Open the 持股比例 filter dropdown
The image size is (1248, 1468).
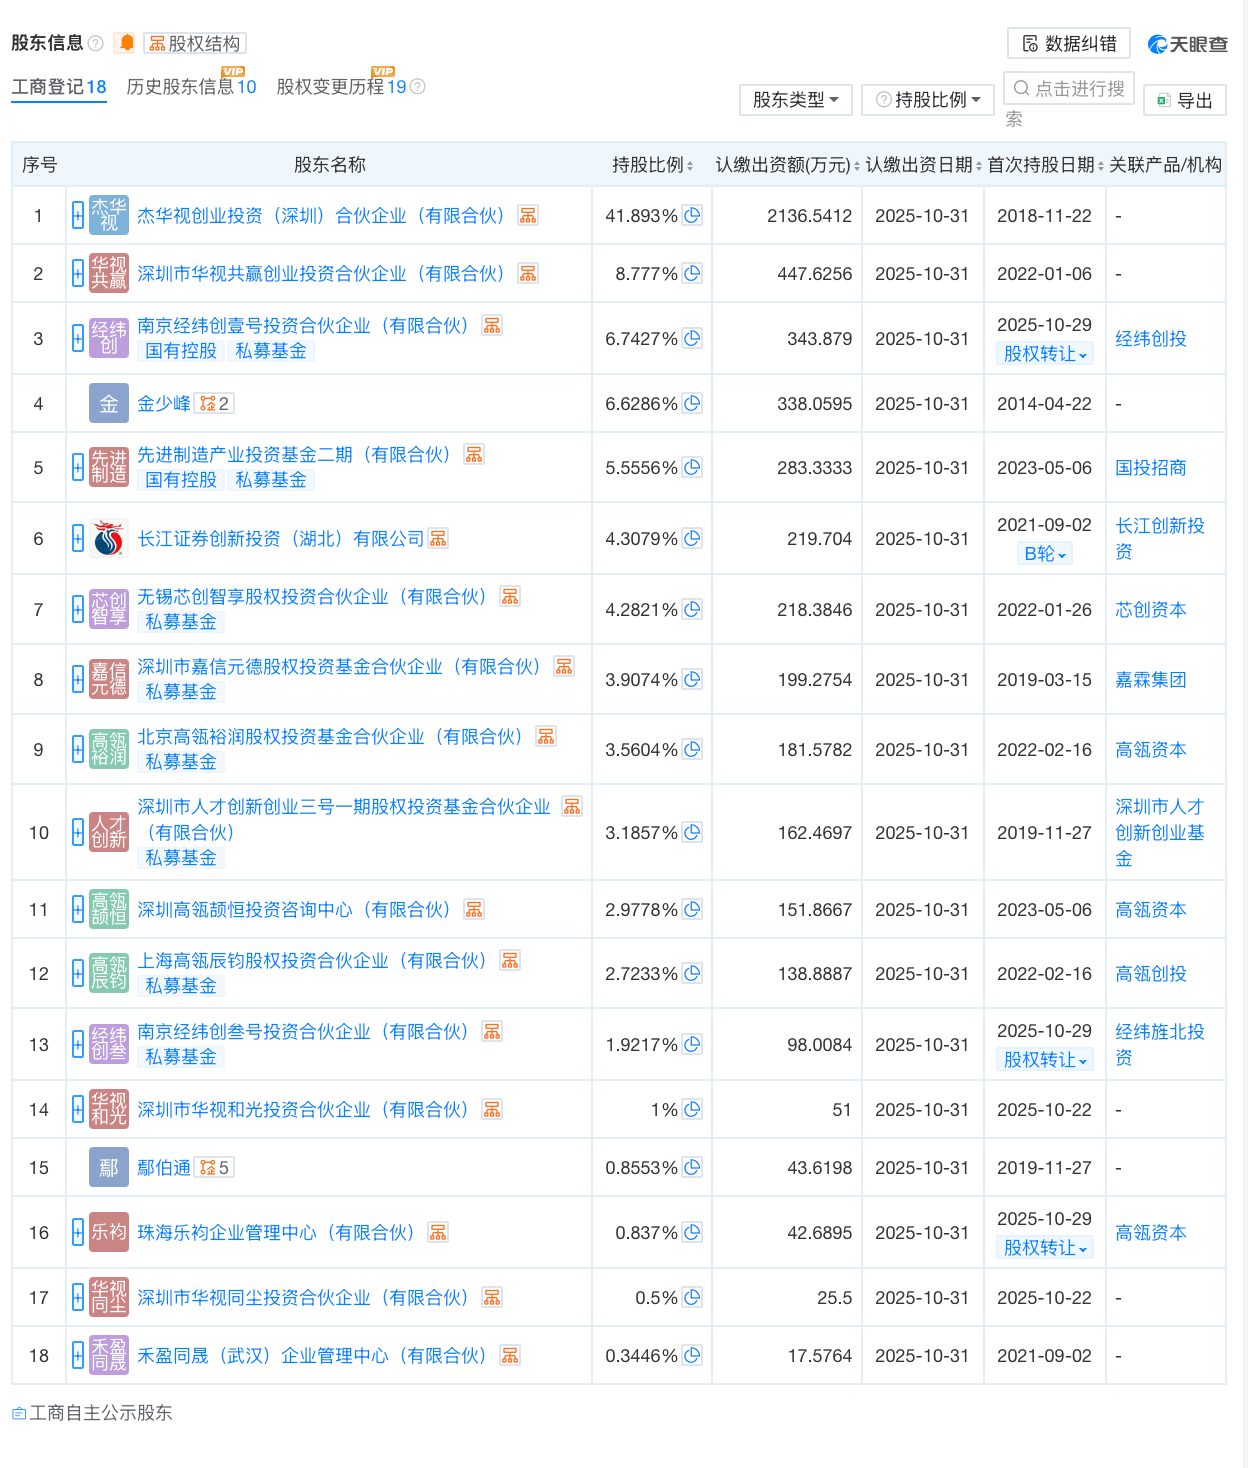[927, 100]
